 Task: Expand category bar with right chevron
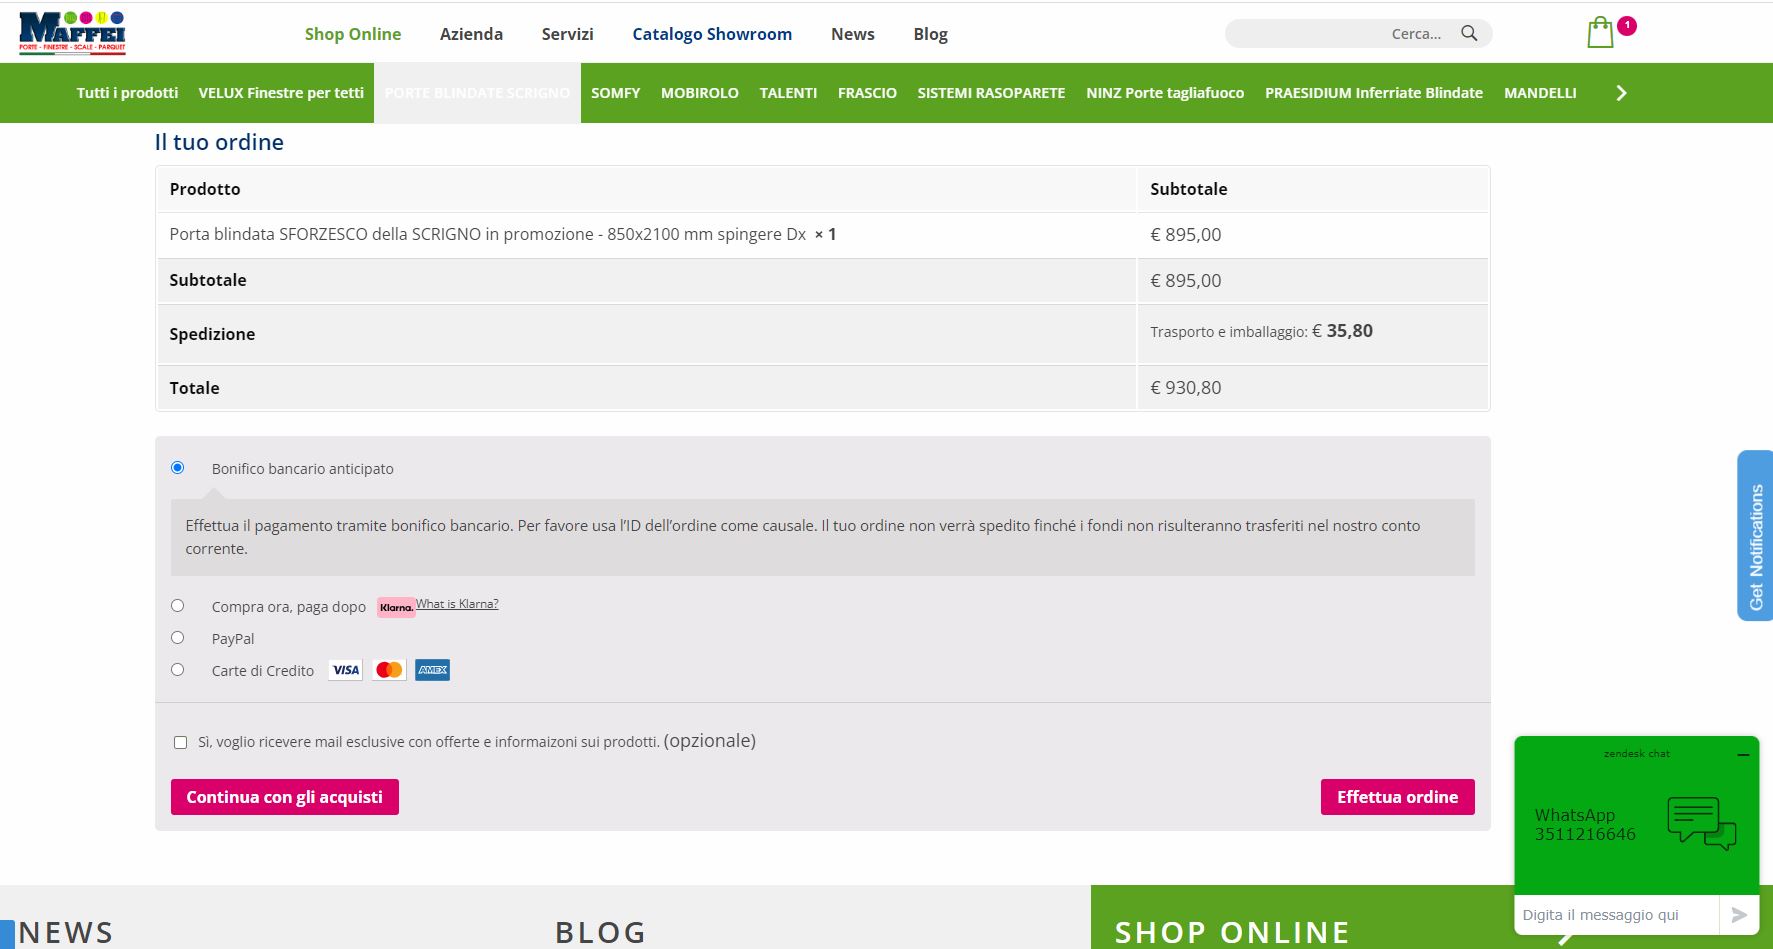click(1621, 93)
